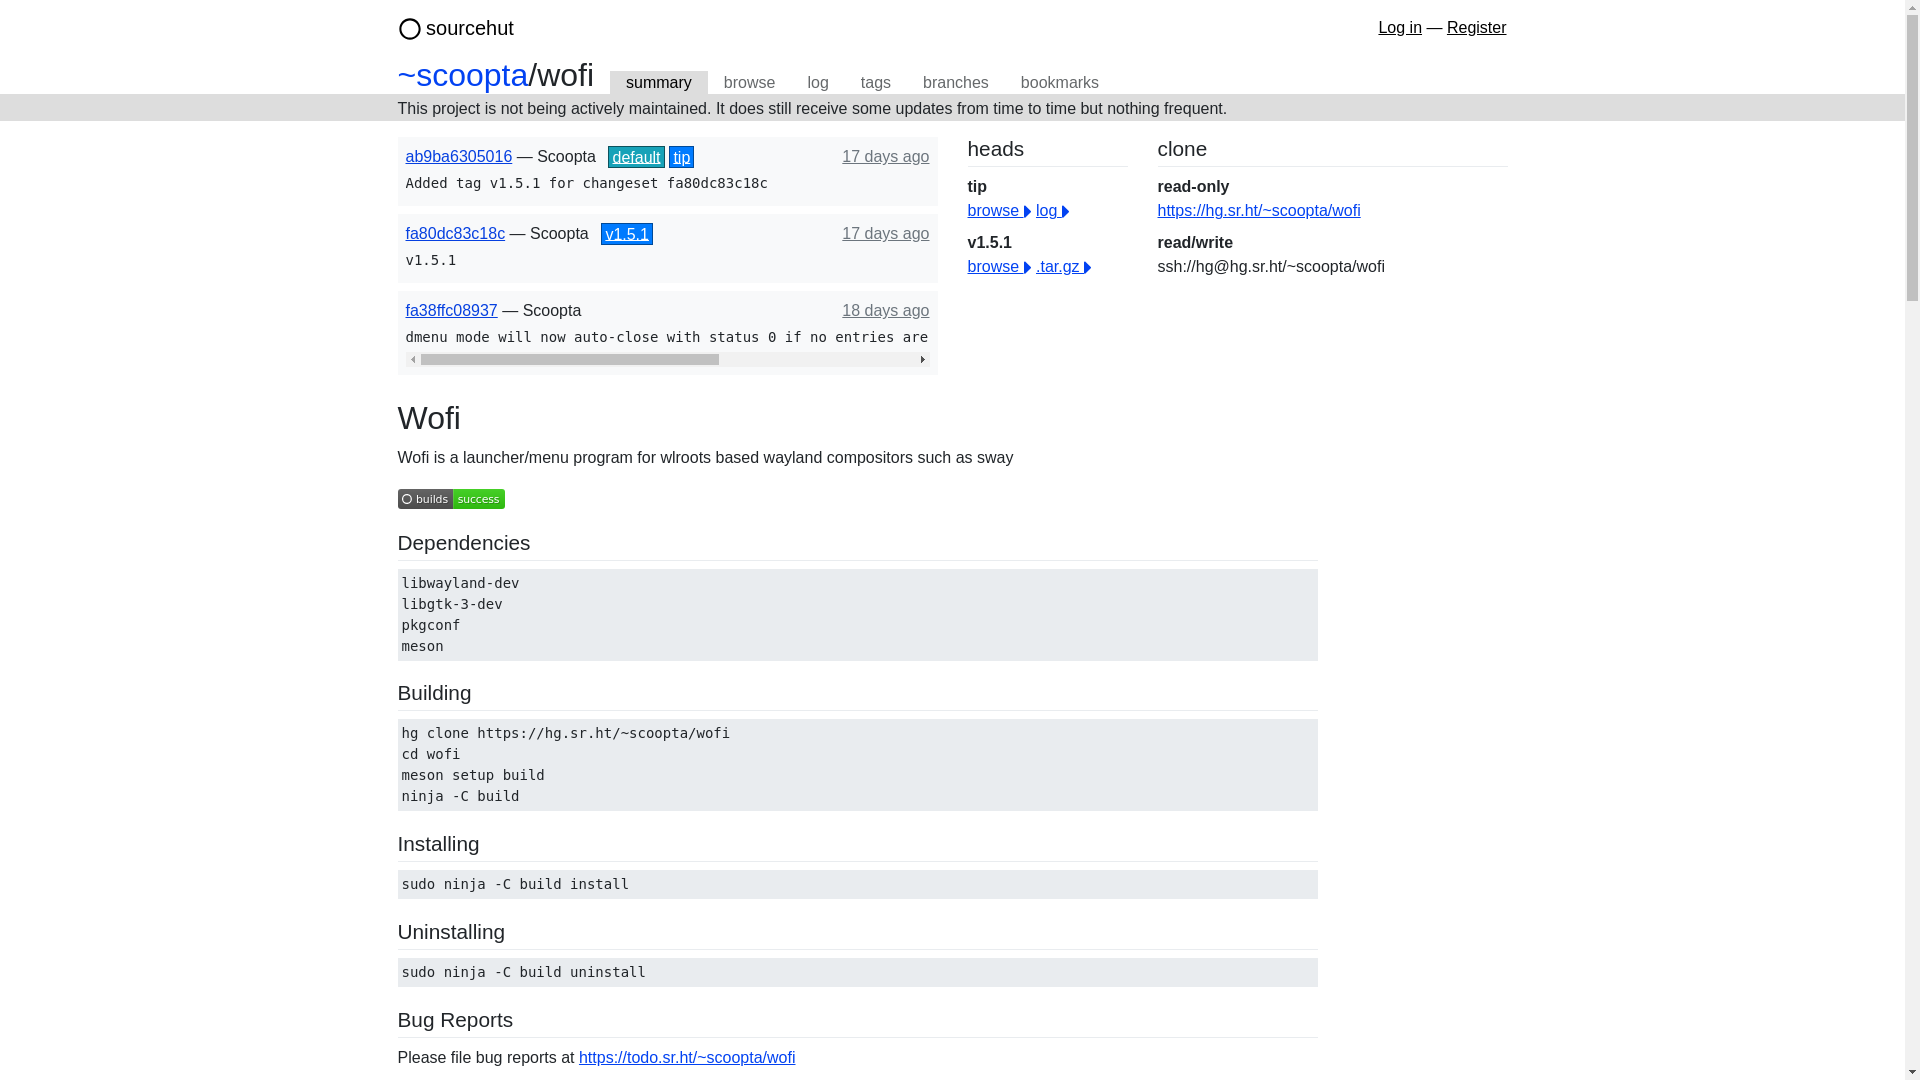The width and height of the screenshot is (1920, 1080).
Task: Click the sourcehut circle logo icon
Action: pyautogui.click(x=409, y=29)
